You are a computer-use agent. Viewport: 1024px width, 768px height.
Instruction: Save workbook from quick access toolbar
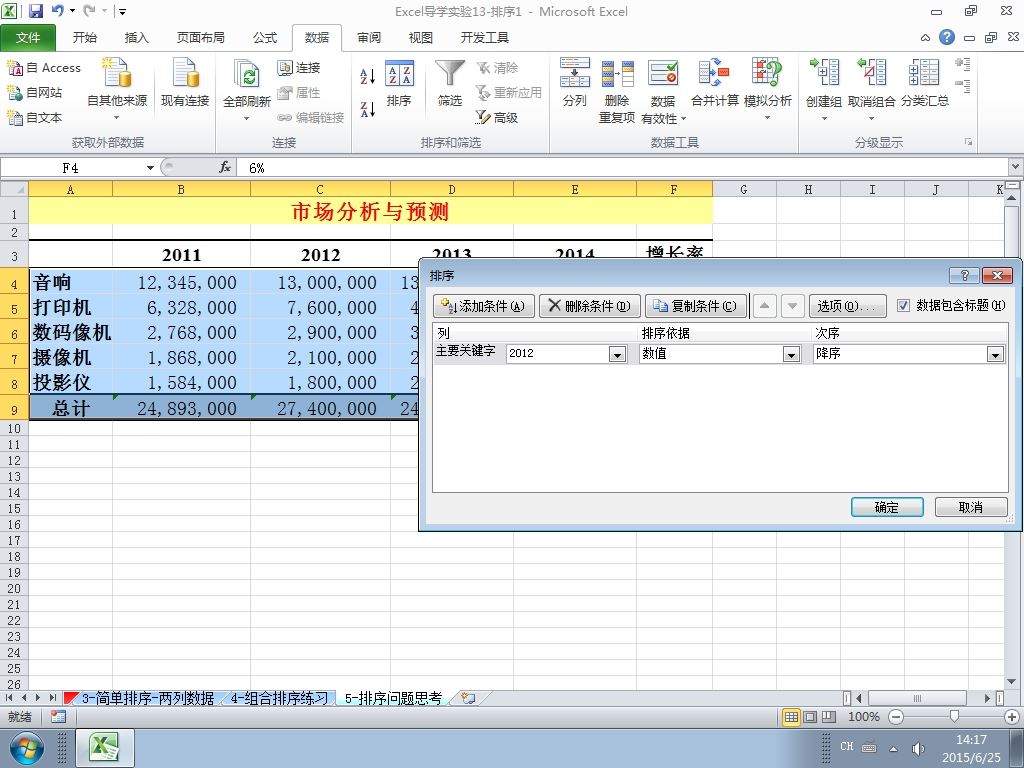tap(35, 11)
